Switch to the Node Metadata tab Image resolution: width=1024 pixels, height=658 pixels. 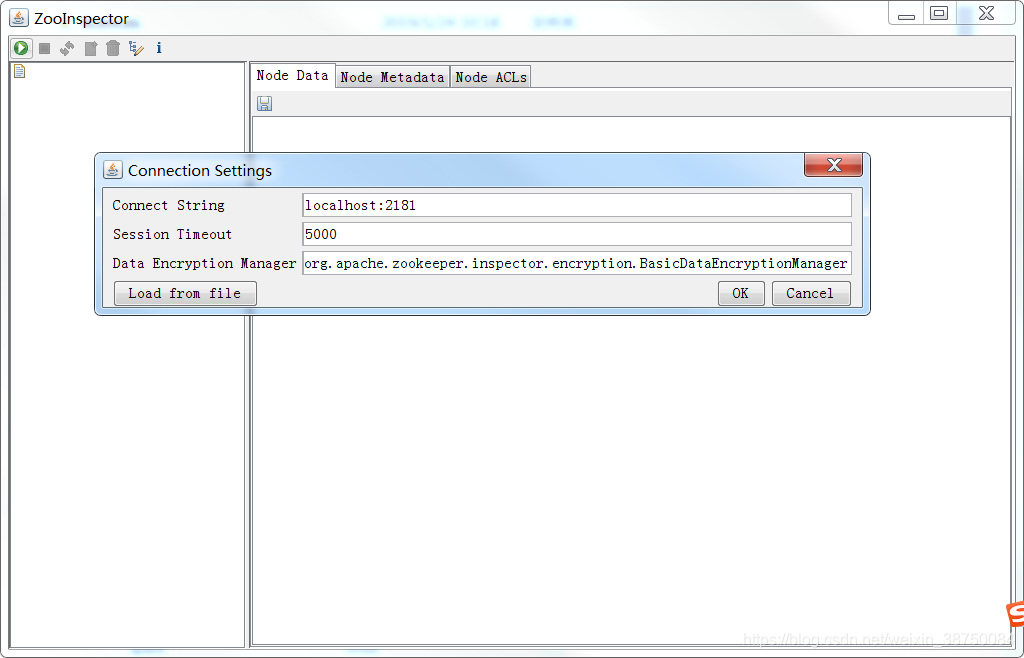392,77
